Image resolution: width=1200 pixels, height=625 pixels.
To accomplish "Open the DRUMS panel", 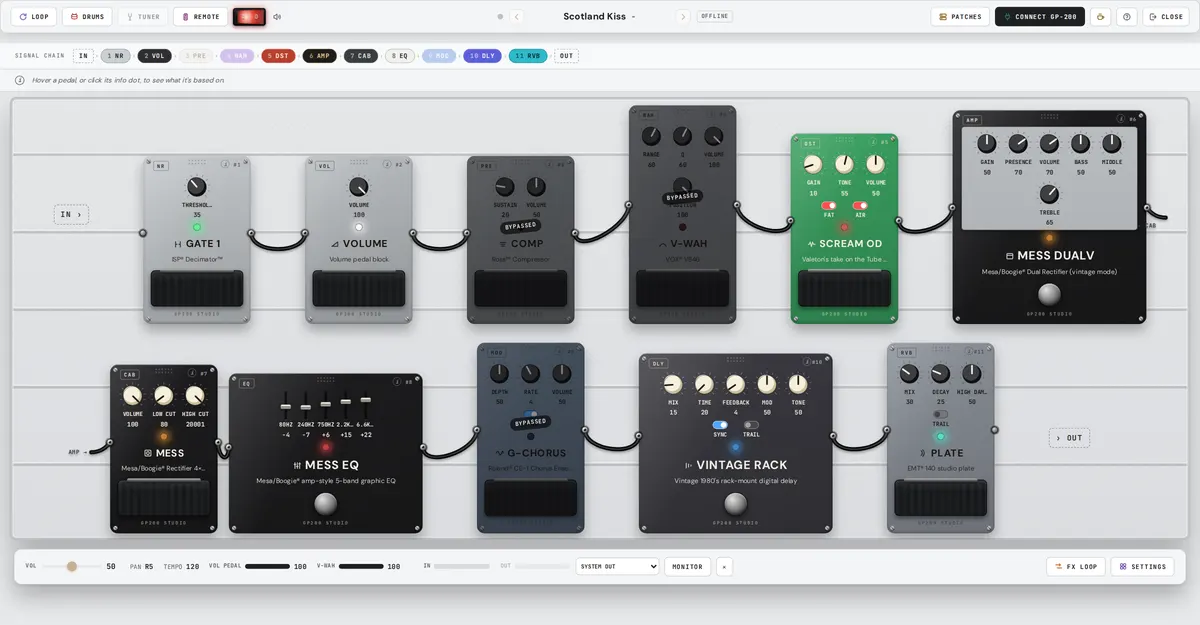I will tap(87, 16).
